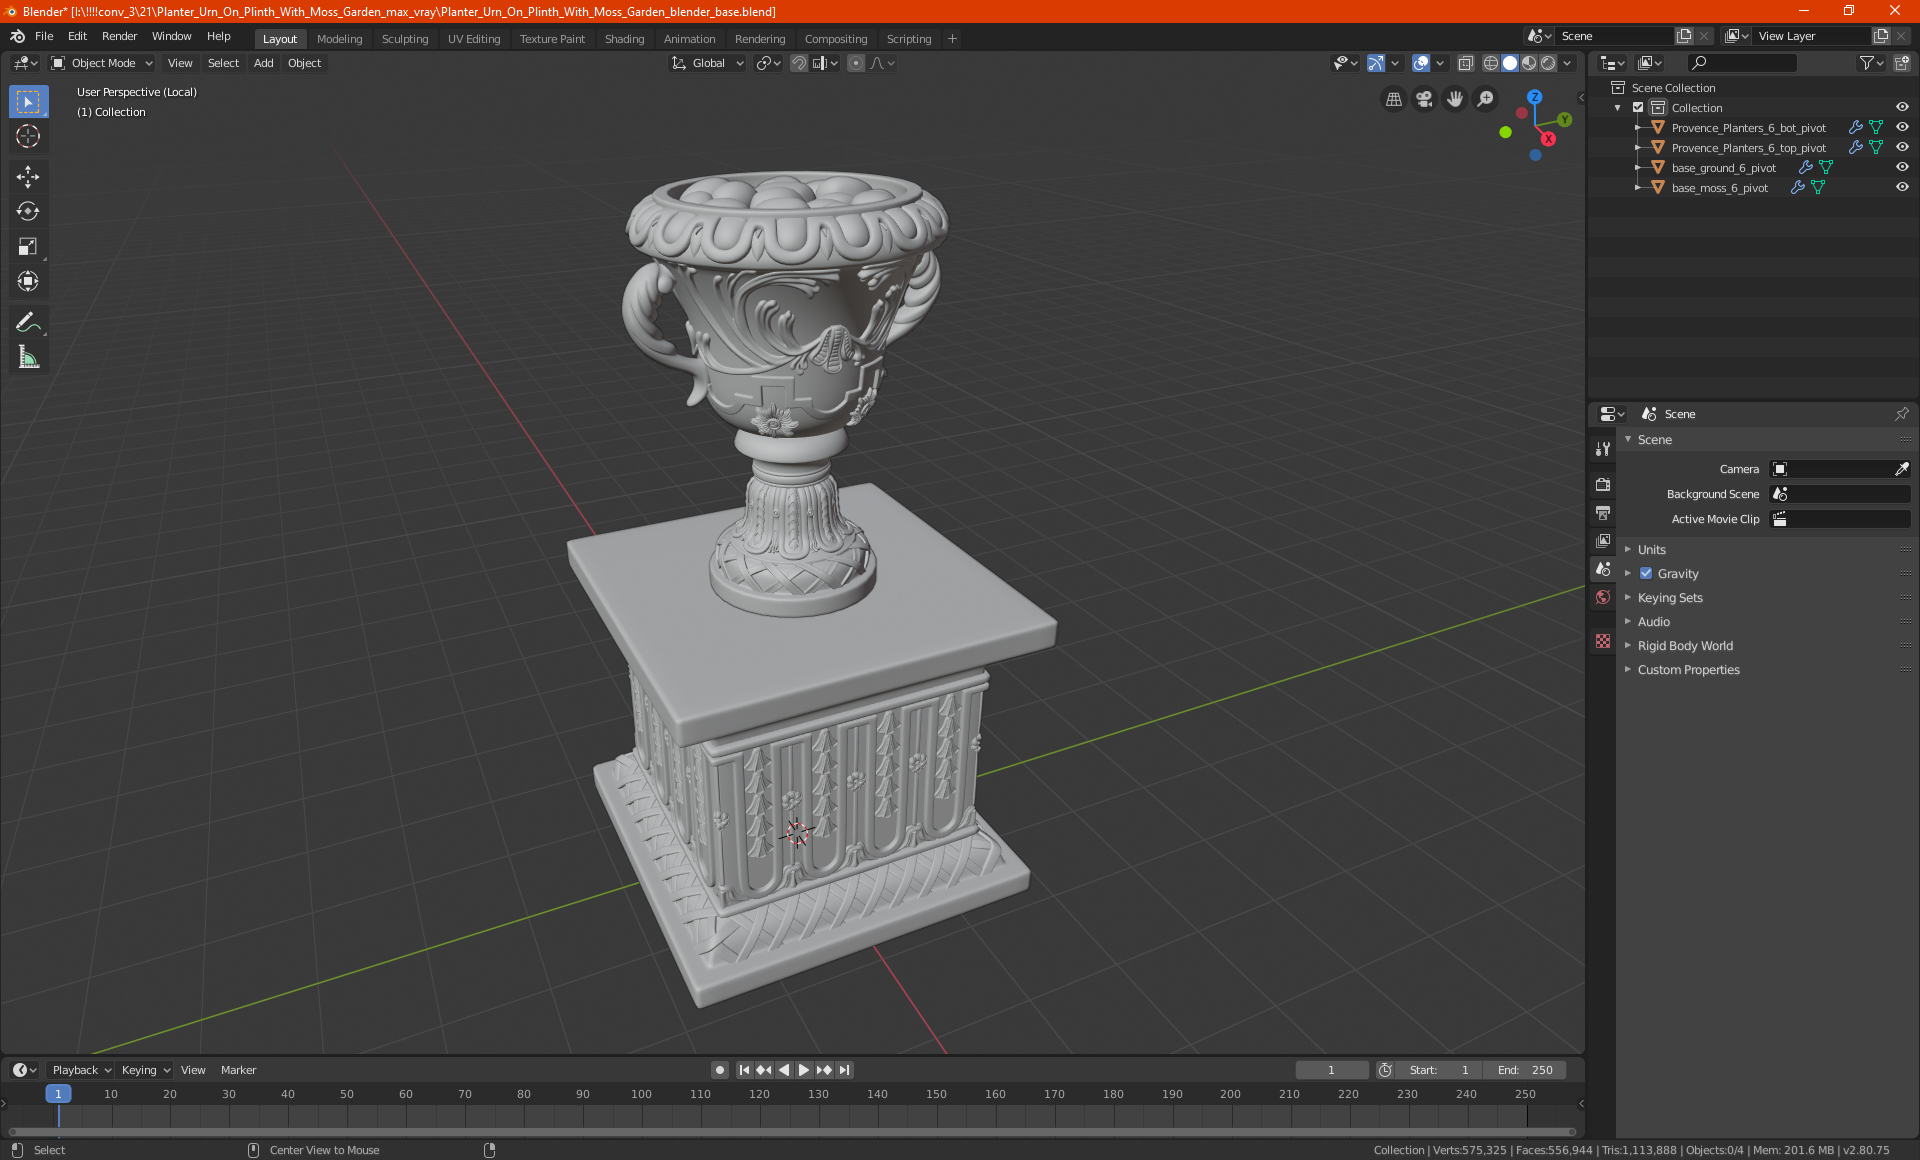Toggle viewport gizmos display
The width and height of the screenshot is (1920, 1160).
[1376, 63]
